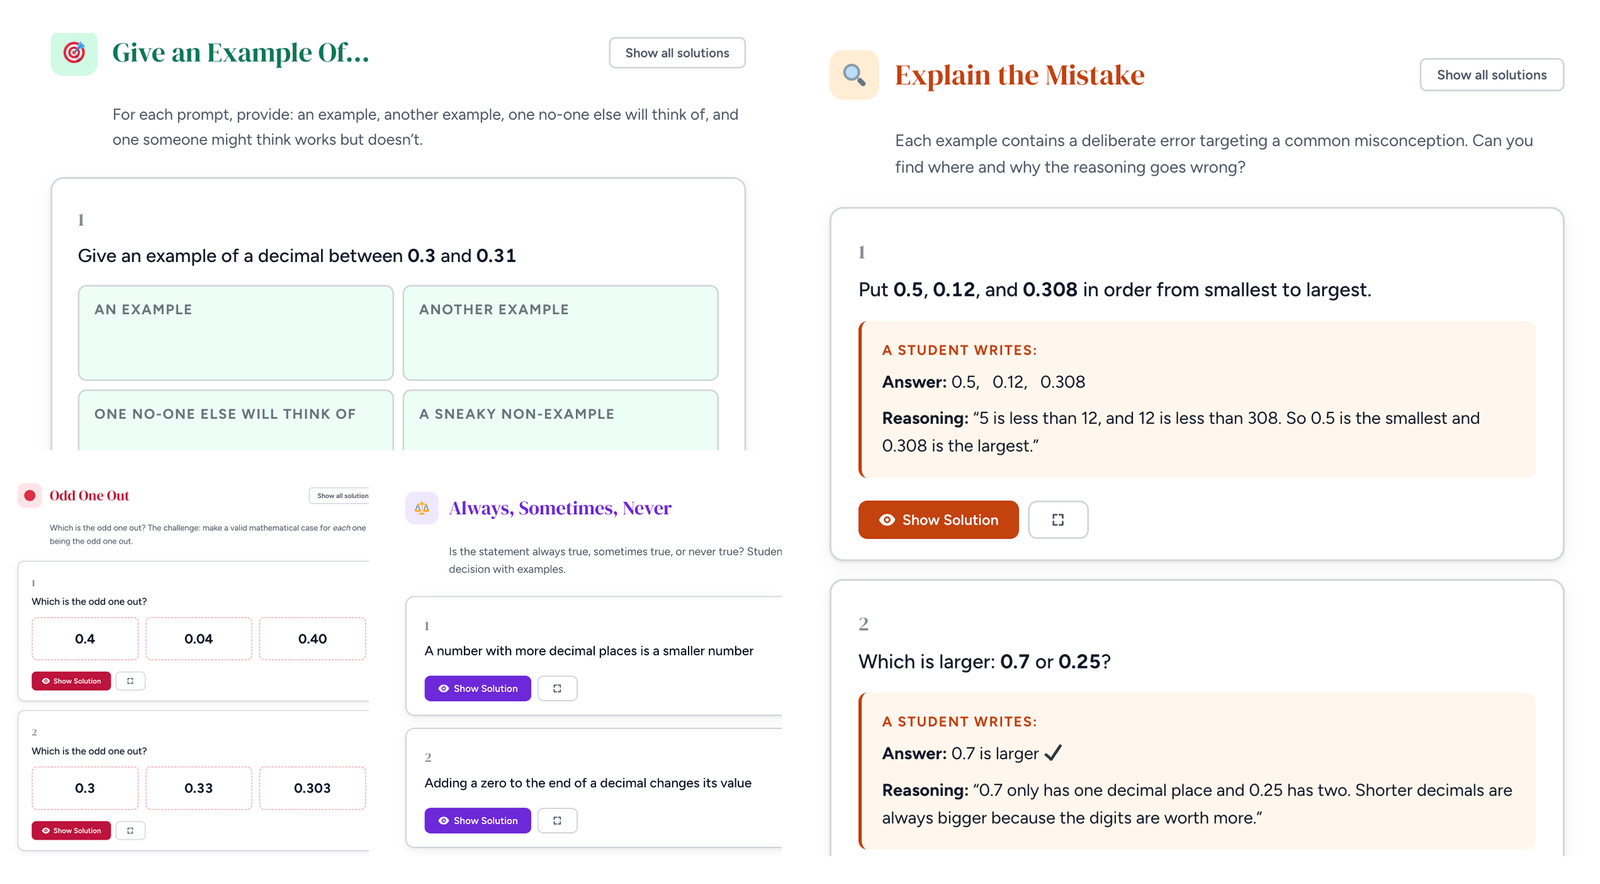Expand Odd One Out question 1 fullscreen

pos(130,681)
